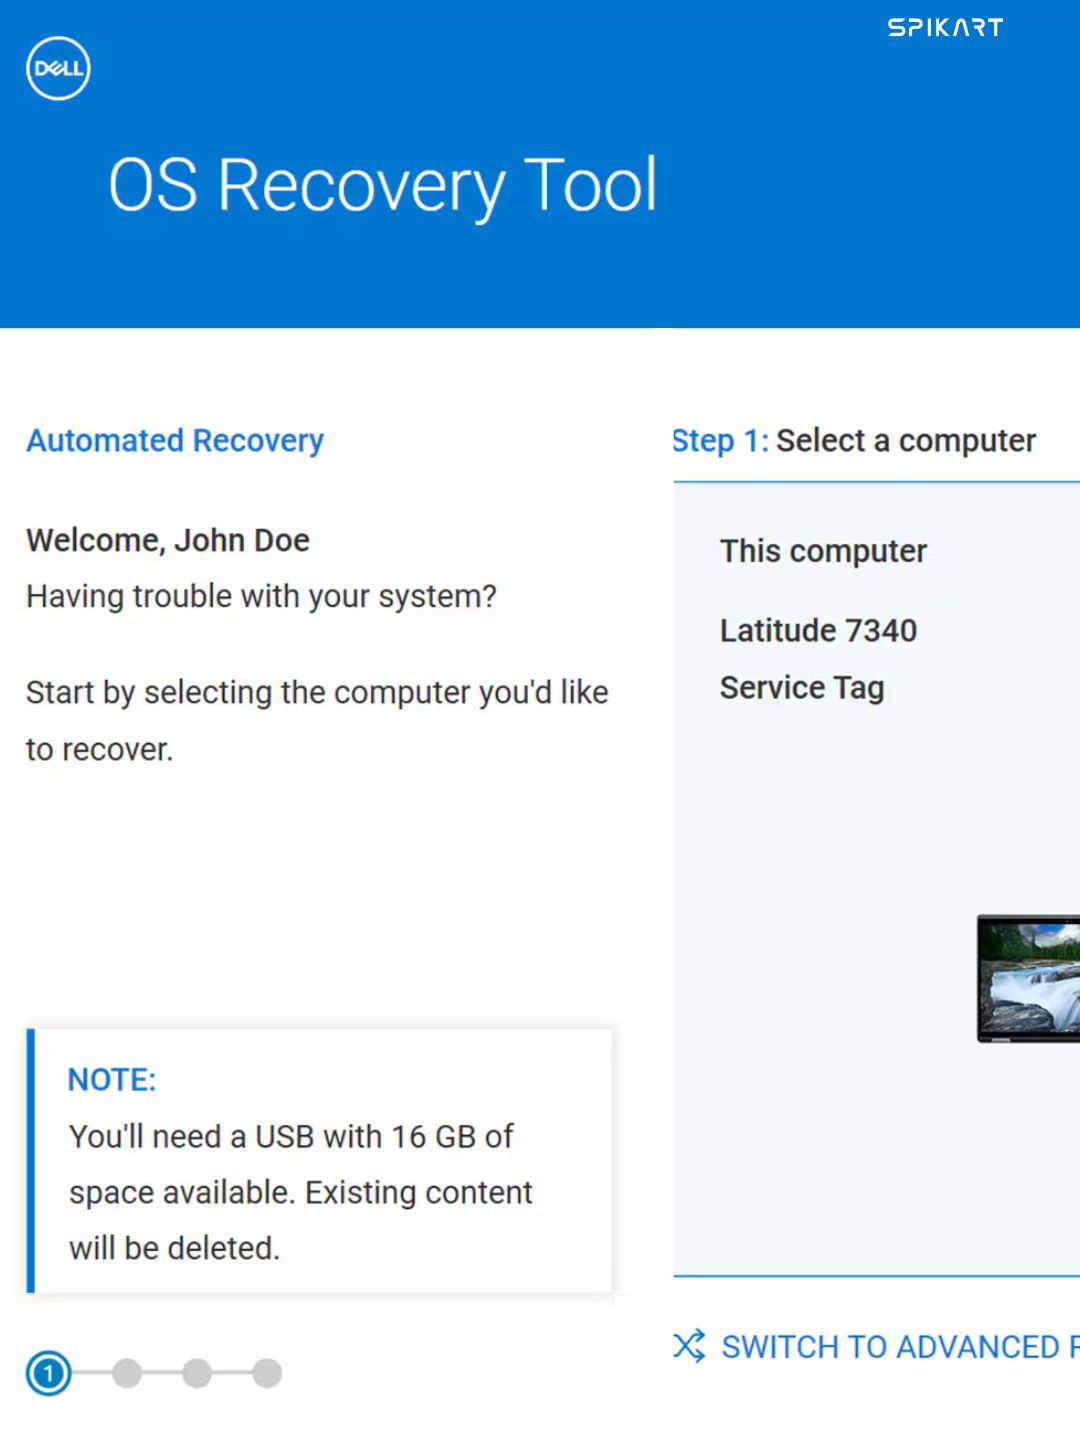
Task: Click the Latitude laptop thumbnail image
Action: (1029, 978)
